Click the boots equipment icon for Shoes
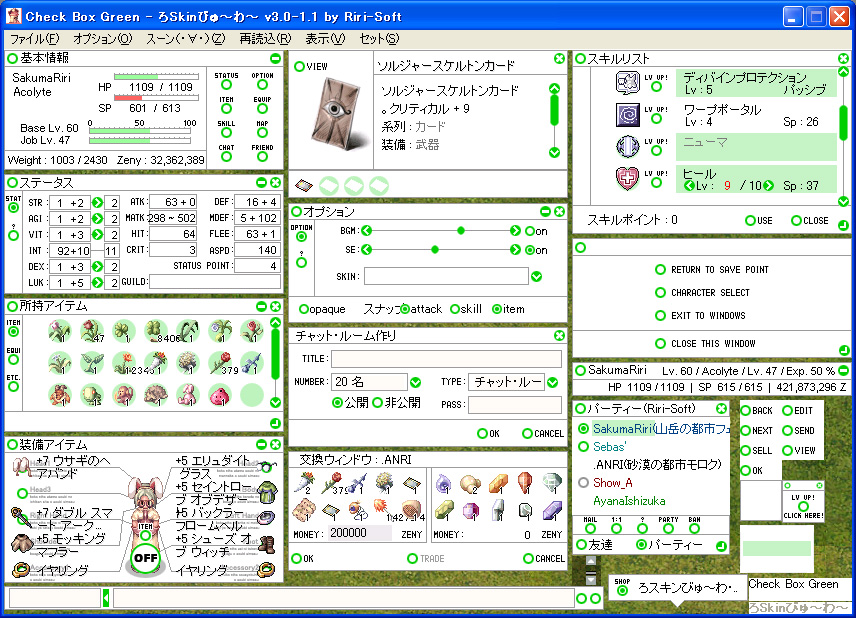This screenshot has width=856, height=618. click(x=266, y=544)
